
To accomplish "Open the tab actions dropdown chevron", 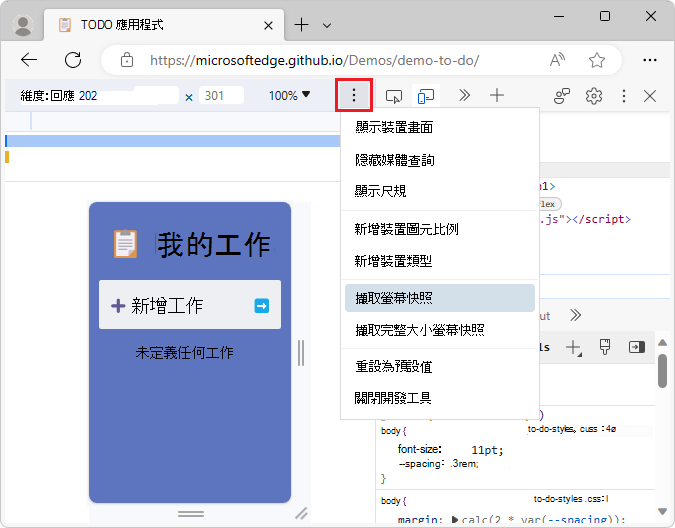I will 327,25.
